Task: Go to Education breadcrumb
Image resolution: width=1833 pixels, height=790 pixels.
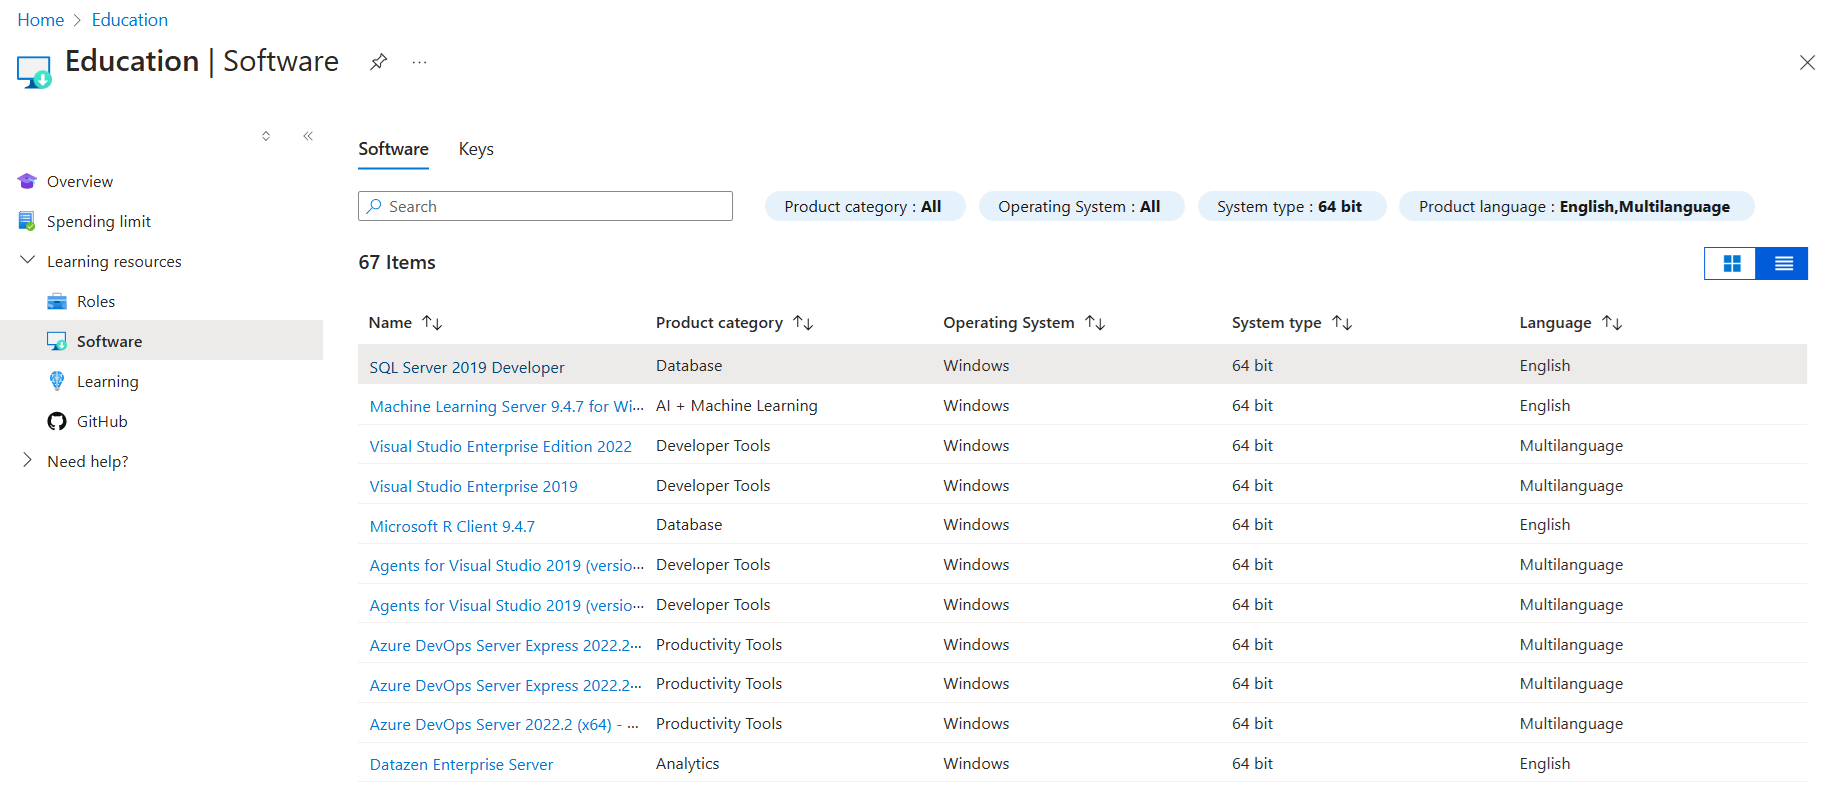Action: [130, 20]
